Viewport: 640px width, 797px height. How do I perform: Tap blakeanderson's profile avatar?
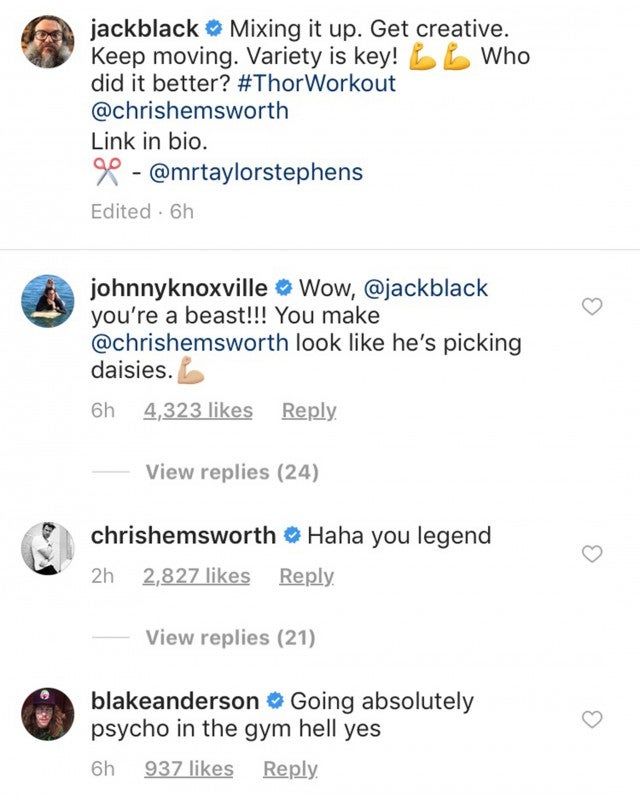click(x=47, y=714)
